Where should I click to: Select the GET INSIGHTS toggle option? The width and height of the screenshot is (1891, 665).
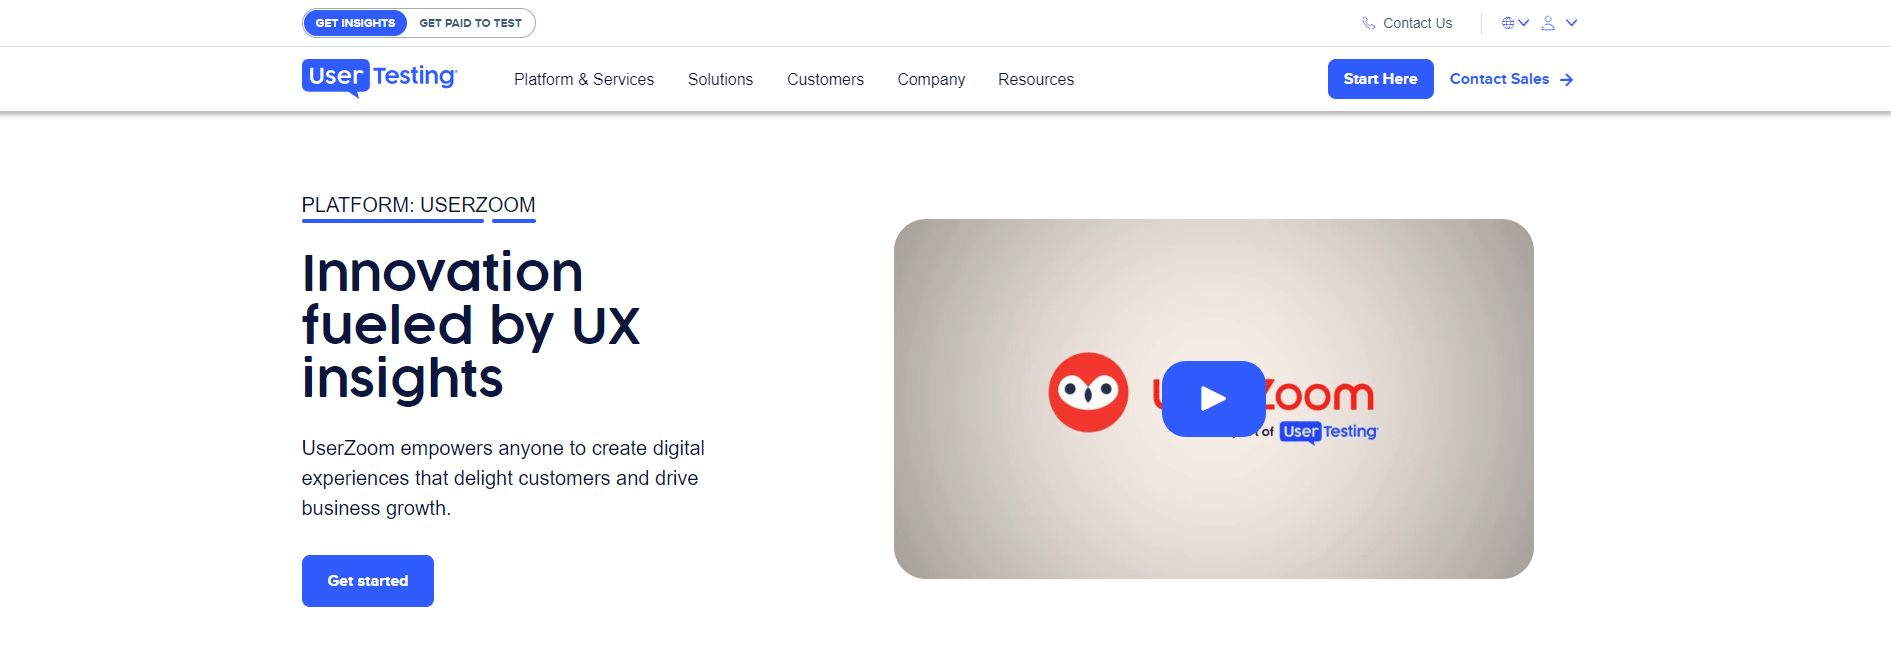[x=355, y=23]
